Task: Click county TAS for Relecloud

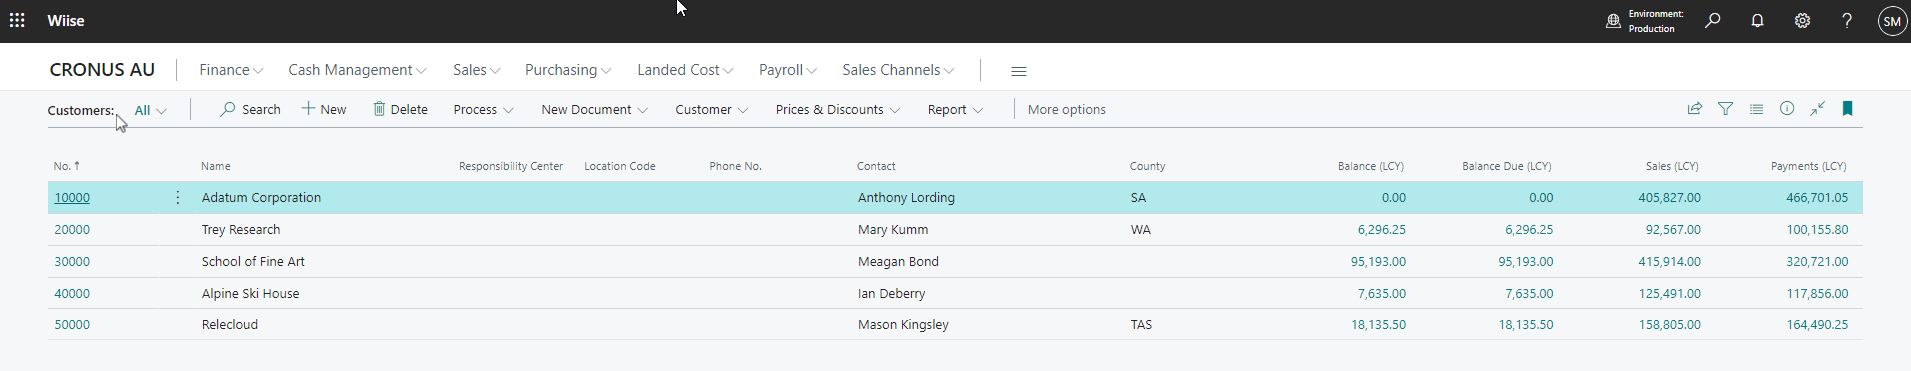Action: click(1141, 325)
